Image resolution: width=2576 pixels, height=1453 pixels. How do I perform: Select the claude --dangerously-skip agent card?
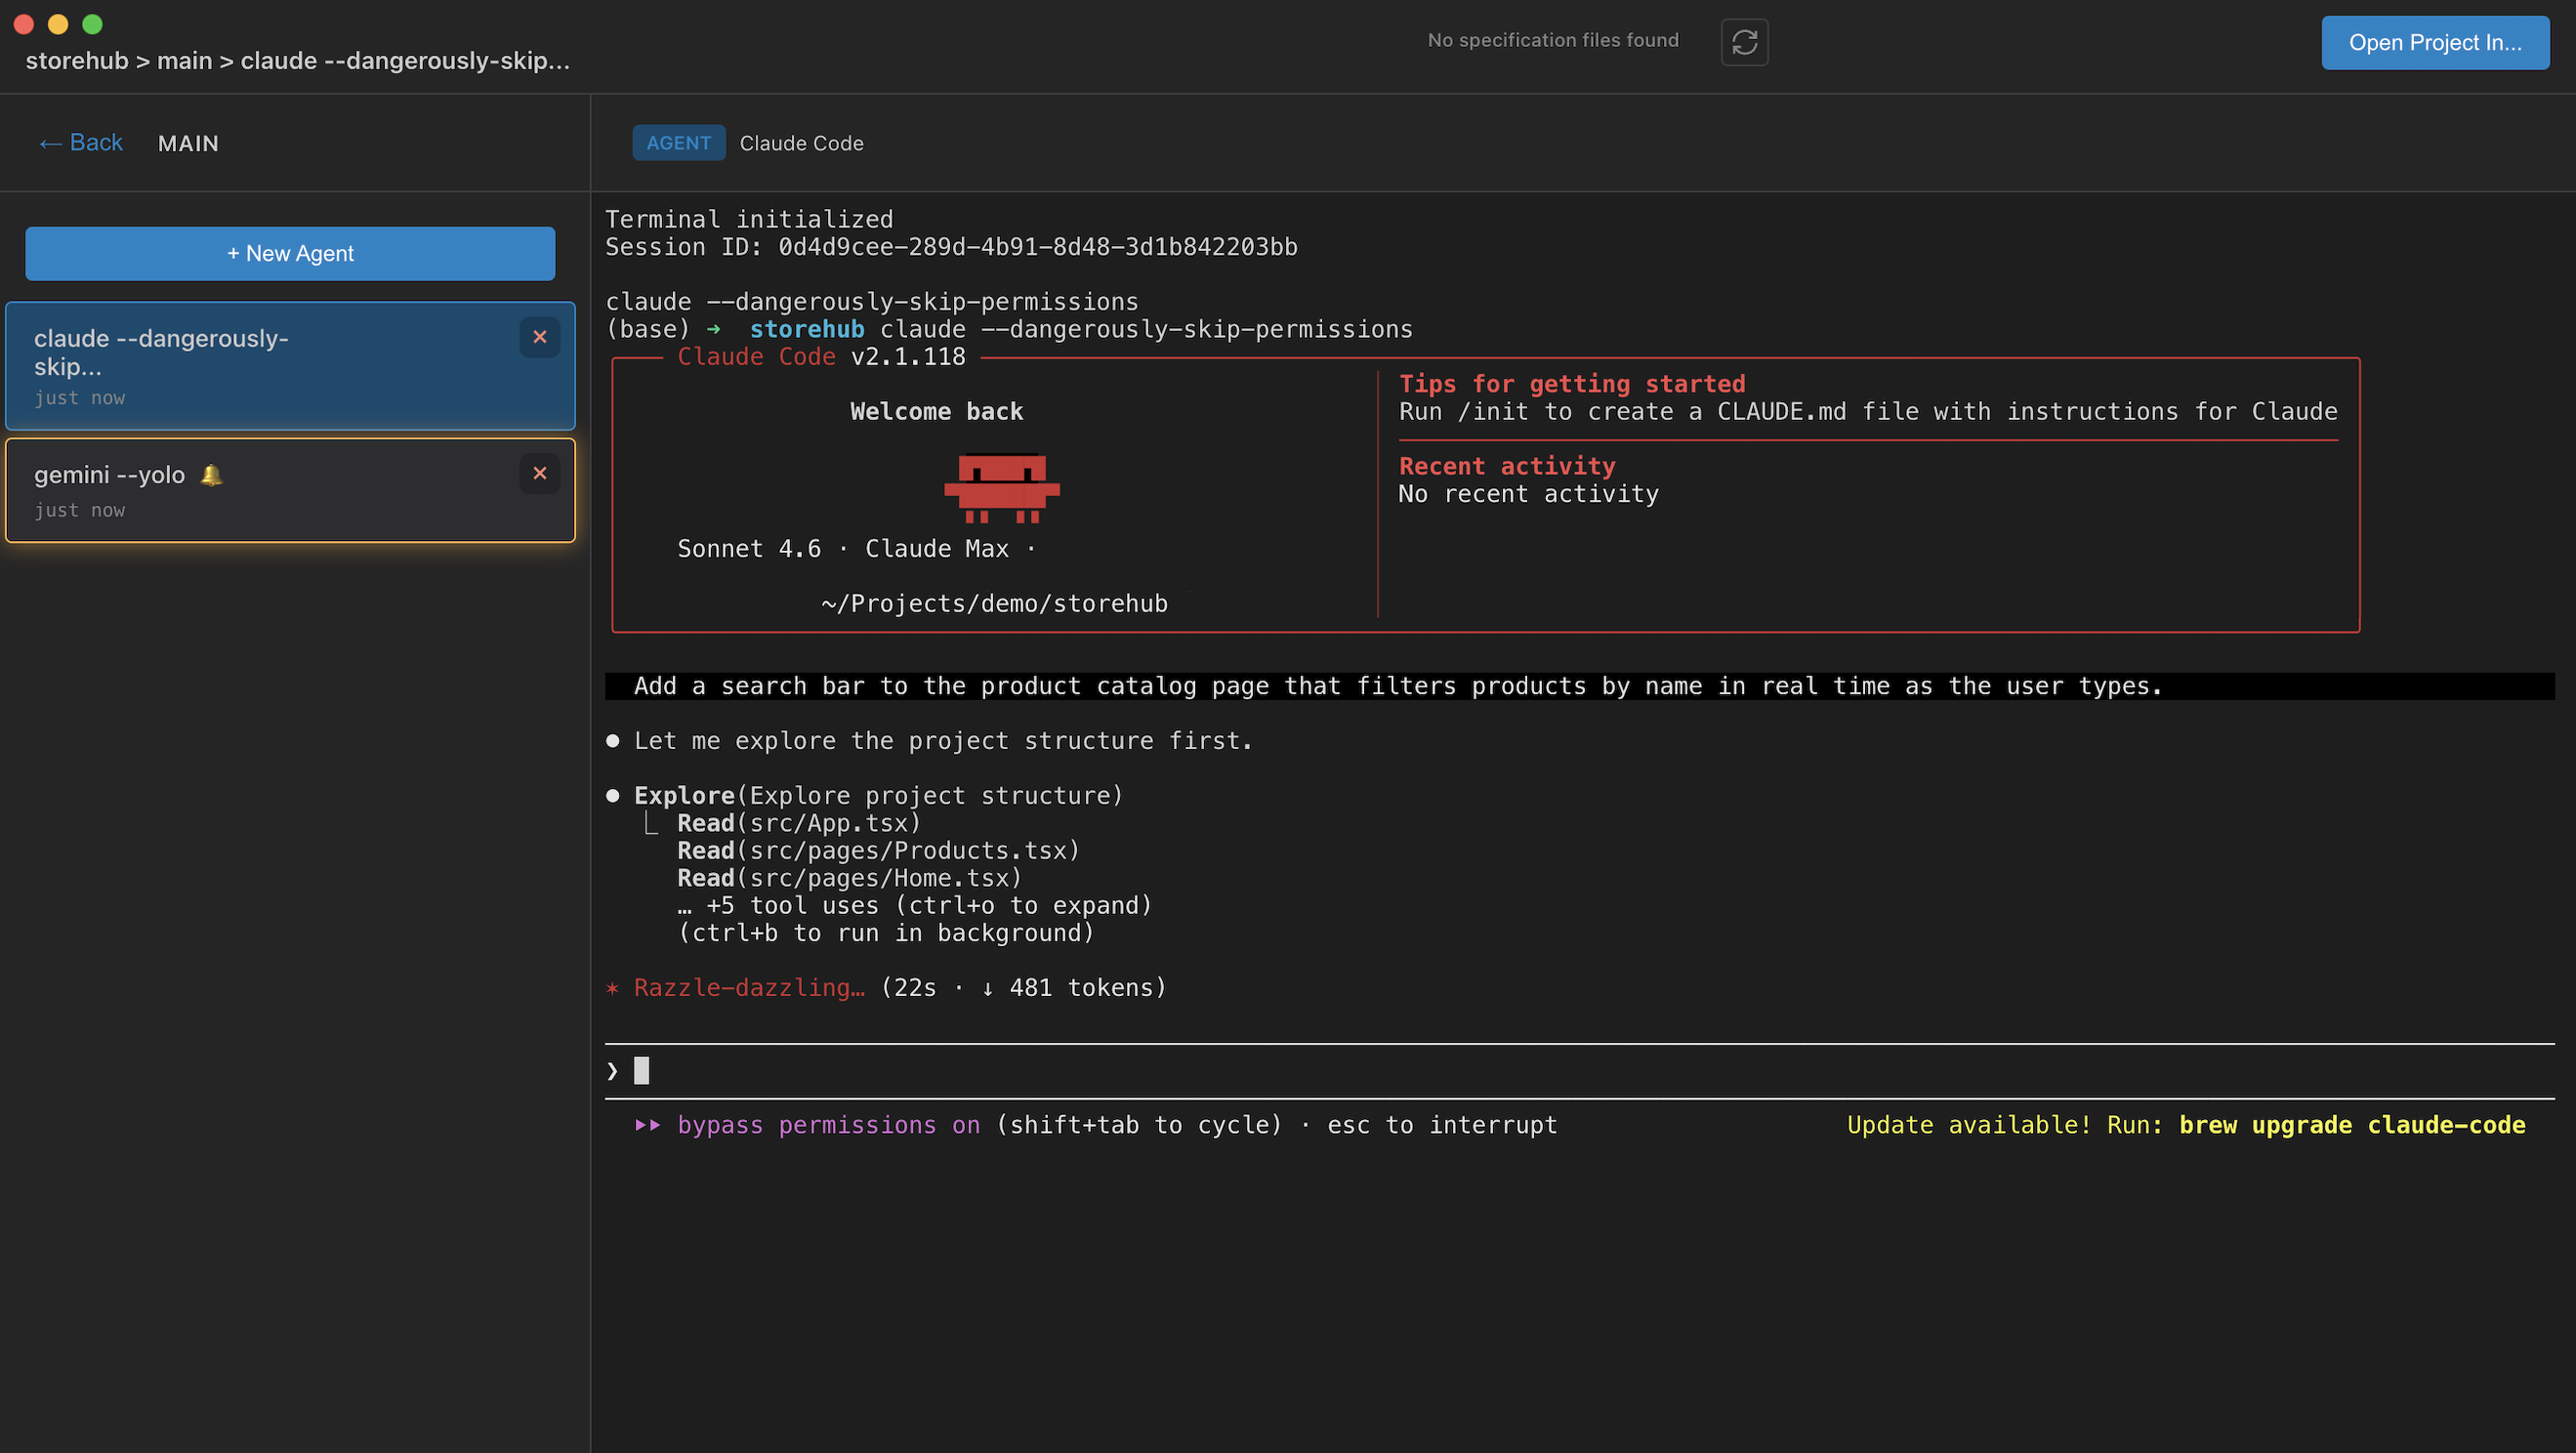pyautogui.click(x=290, y=366)
